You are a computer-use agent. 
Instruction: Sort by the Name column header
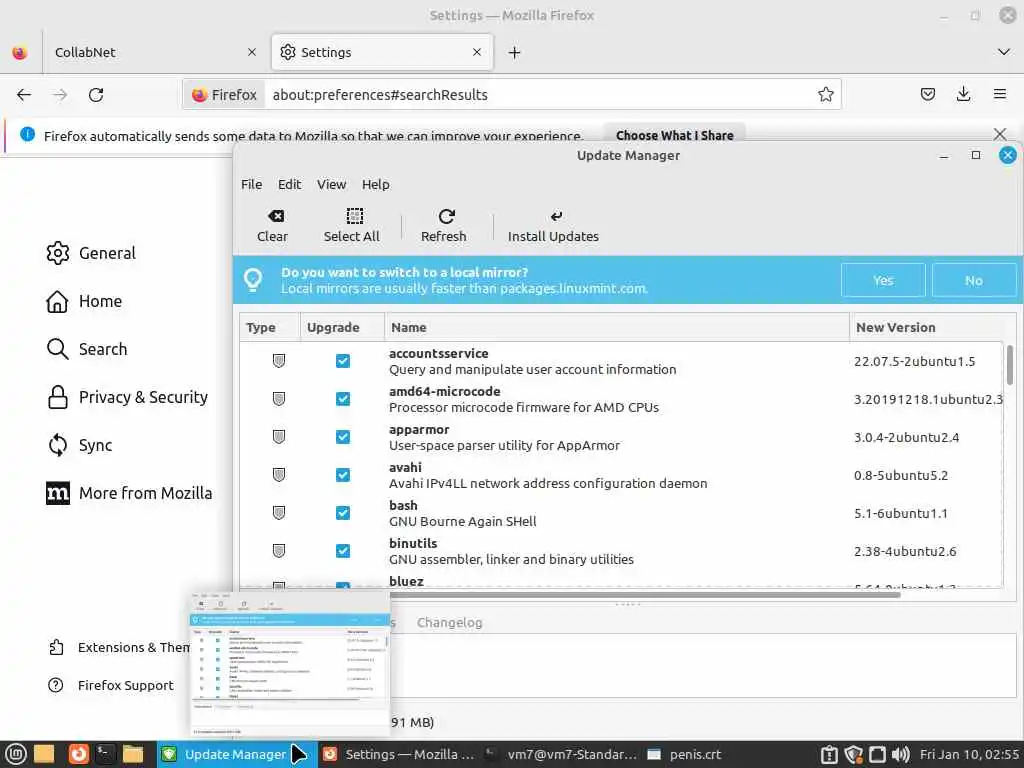(616, 327)
